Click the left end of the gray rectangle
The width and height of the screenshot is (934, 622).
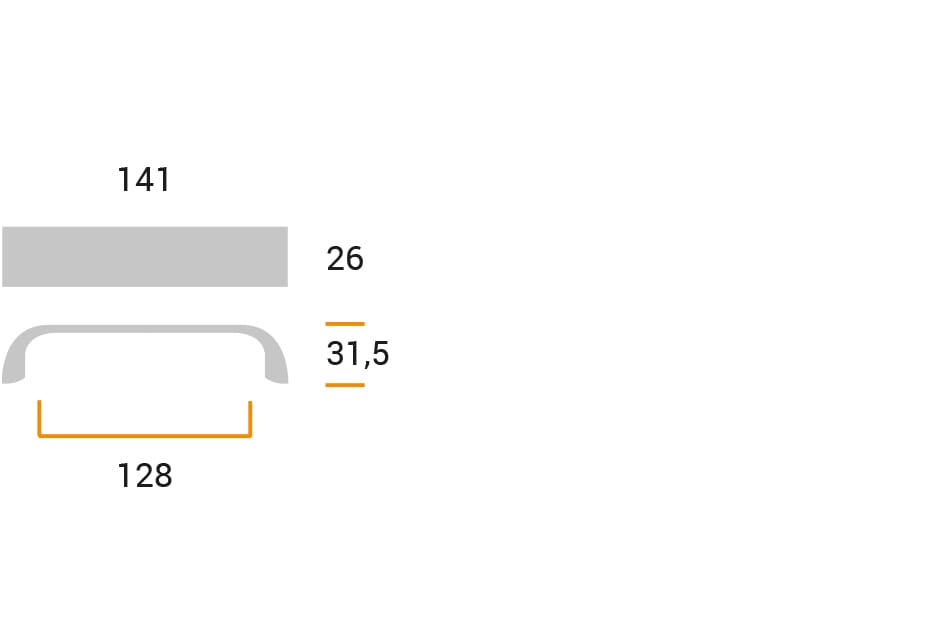(8, 257)
